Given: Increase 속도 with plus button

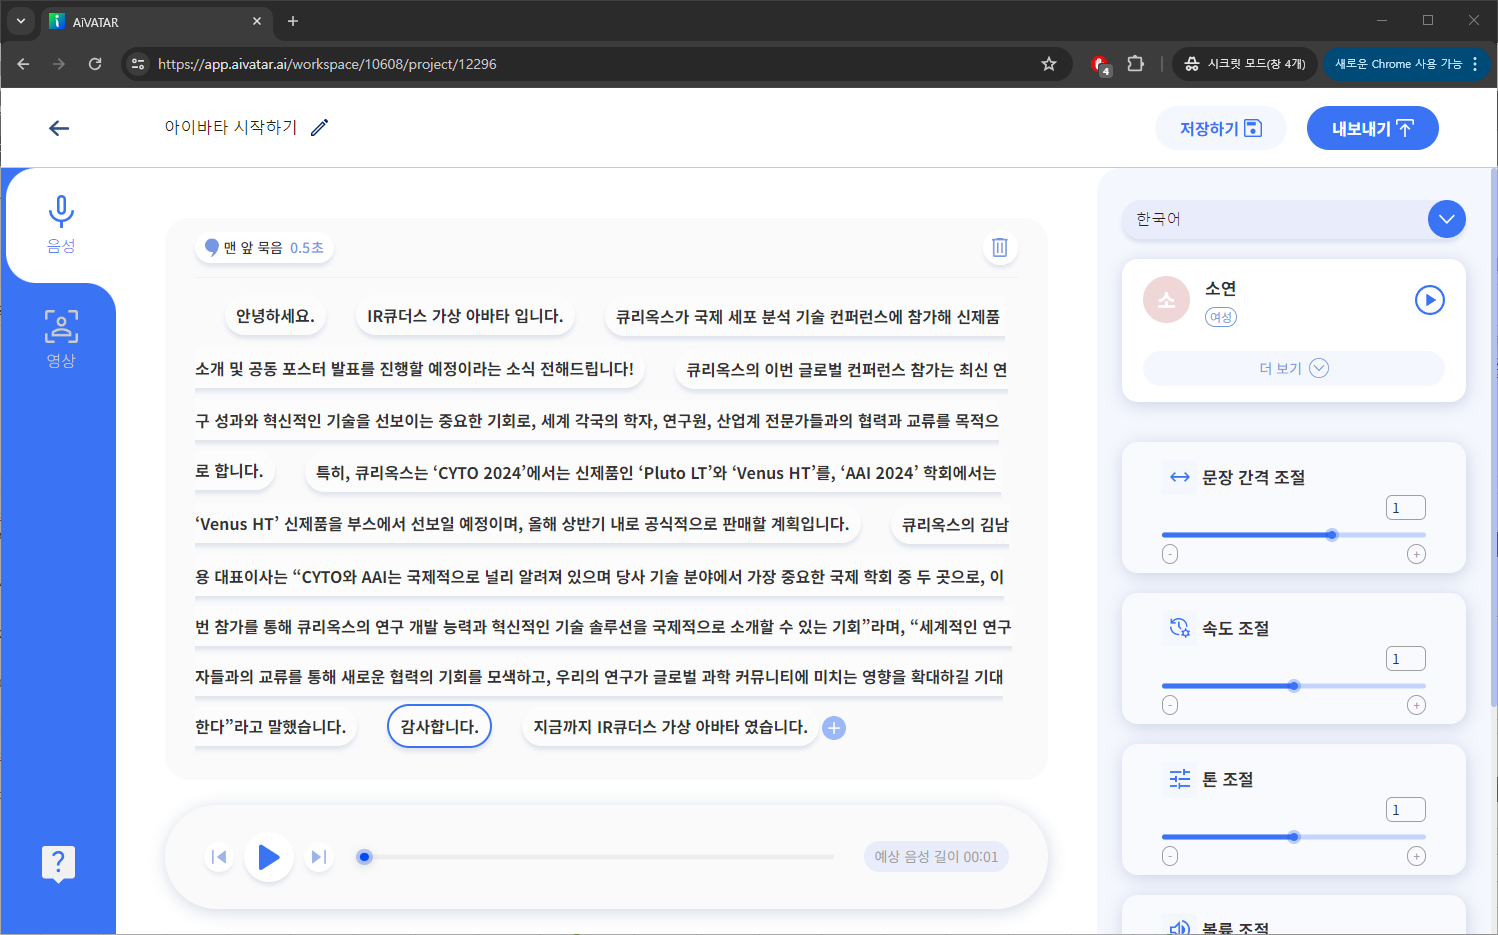Looking at the screenshot, I should coord(1416,706).
